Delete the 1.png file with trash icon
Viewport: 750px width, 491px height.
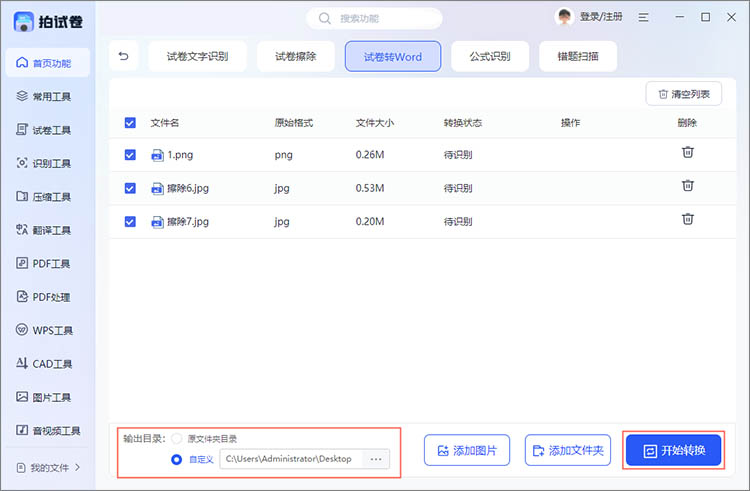click(x=687, y=153)
